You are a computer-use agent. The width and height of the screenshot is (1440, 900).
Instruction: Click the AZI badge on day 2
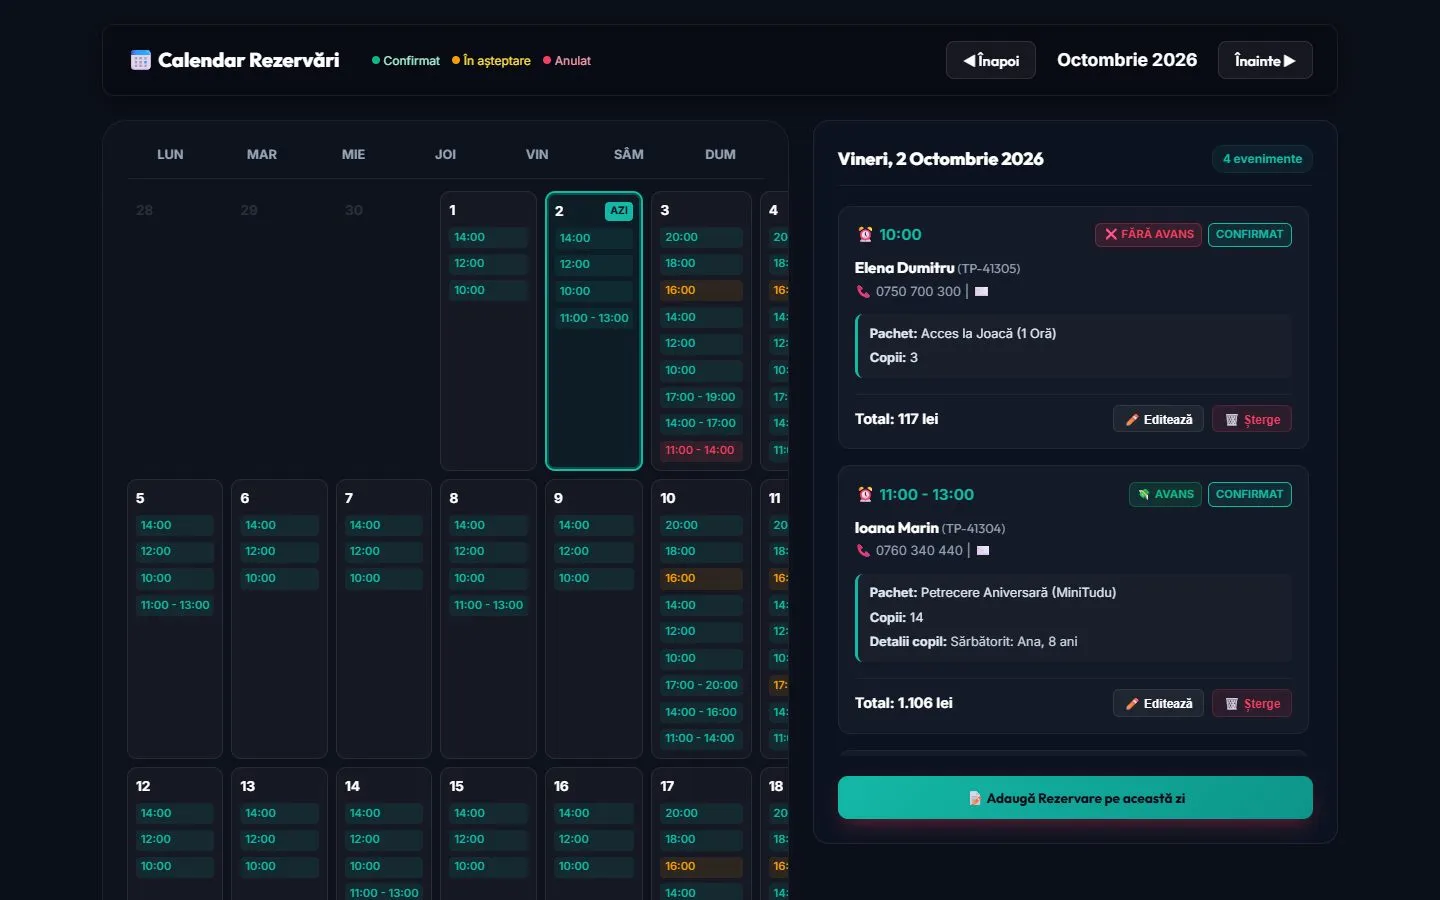tap(619, 211)
